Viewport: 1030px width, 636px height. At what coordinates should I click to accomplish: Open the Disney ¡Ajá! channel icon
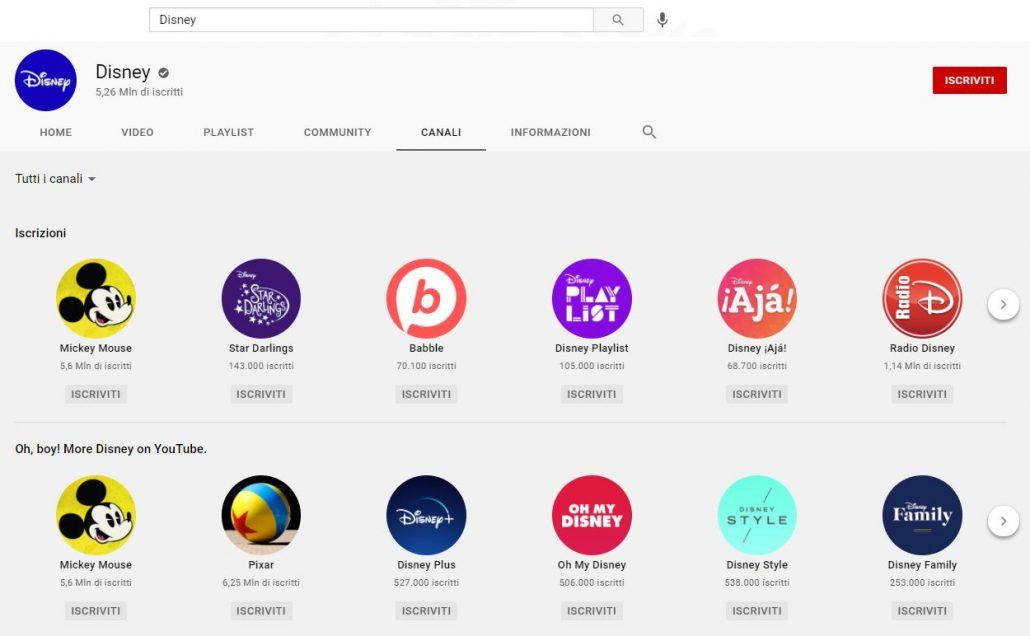click(x=757, y=298)
